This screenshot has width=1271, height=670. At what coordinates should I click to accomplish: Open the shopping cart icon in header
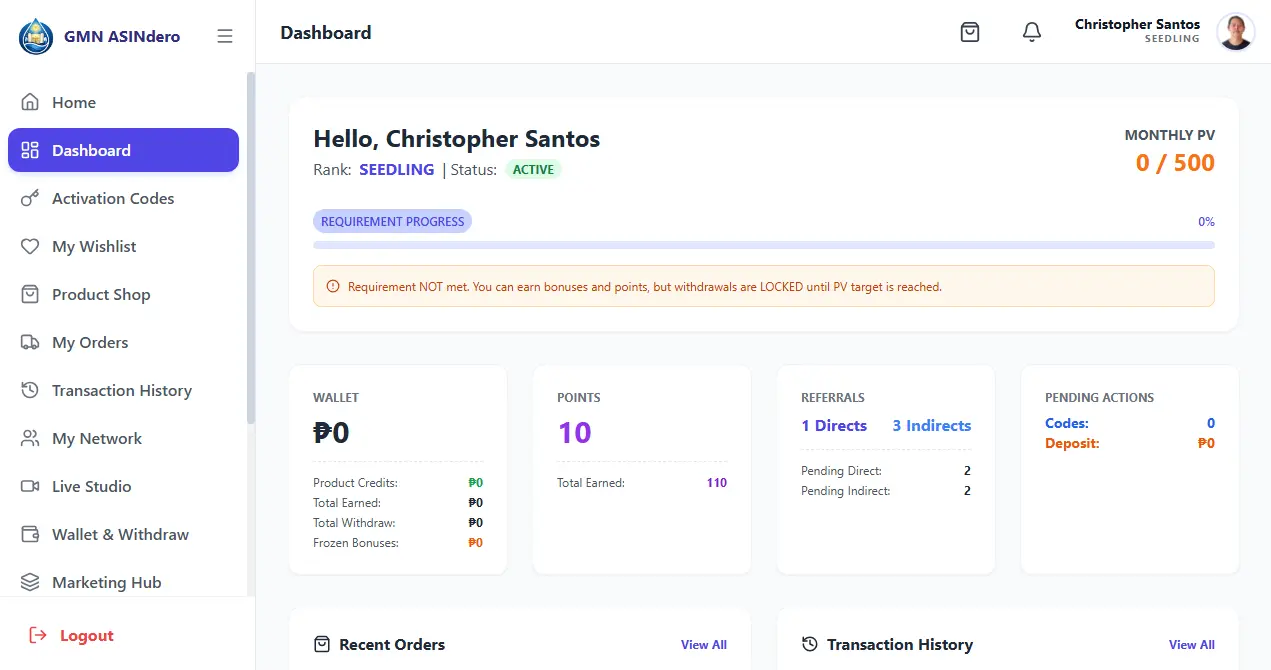(969, 32)
